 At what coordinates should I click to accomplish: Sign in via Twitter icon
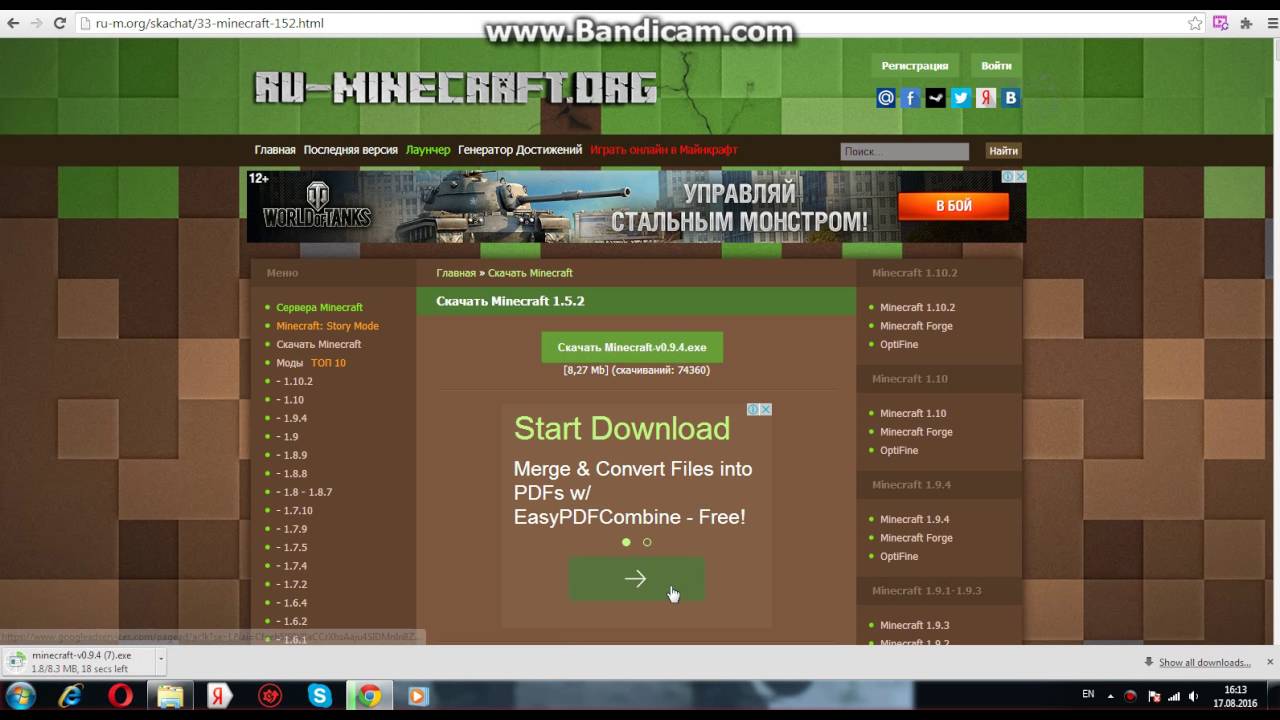[x=961, y=97]
